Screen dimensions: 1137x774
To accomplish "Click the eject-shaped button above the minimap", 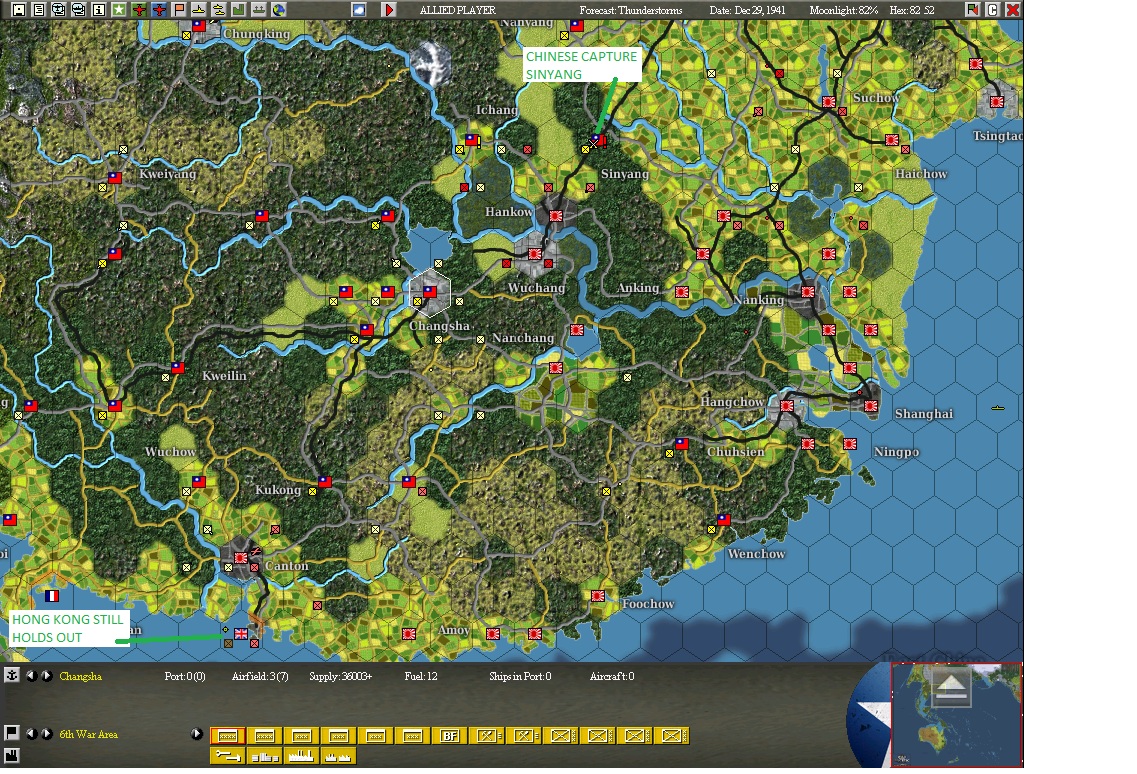I will (x=951, y=686).
